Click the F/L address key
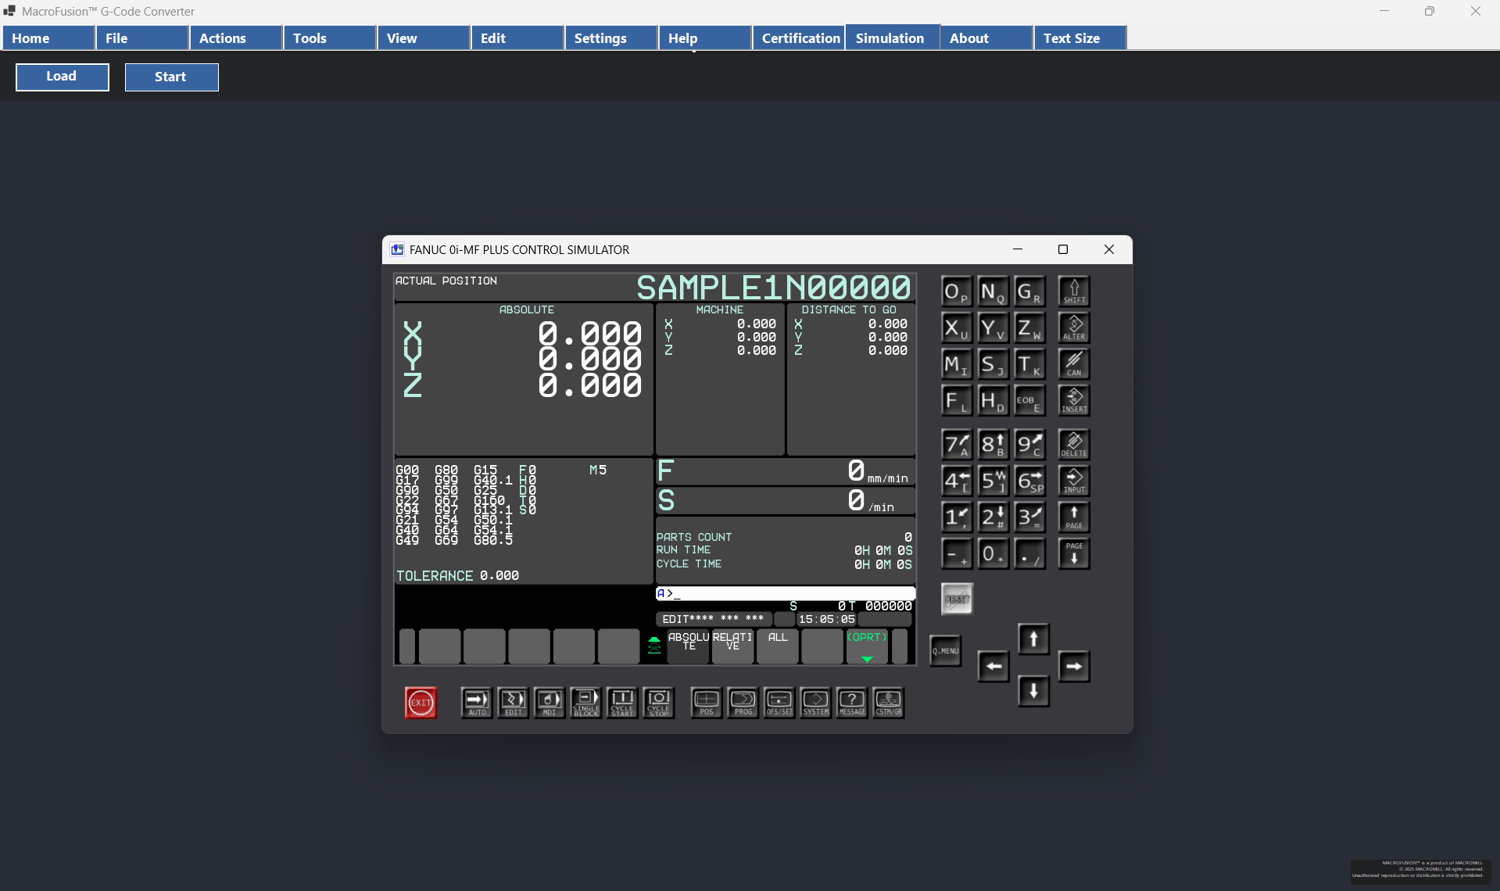This screenshot has width=1500, height=891. tap(957, 400)
